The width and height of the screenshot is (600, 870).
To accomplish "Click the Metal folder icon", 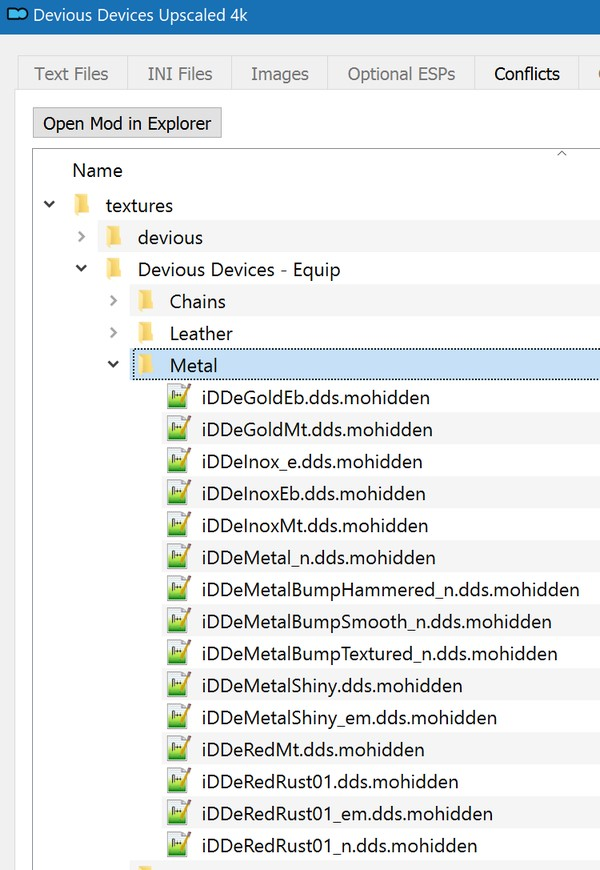I will pyautogui.click(x=147, y=366).
